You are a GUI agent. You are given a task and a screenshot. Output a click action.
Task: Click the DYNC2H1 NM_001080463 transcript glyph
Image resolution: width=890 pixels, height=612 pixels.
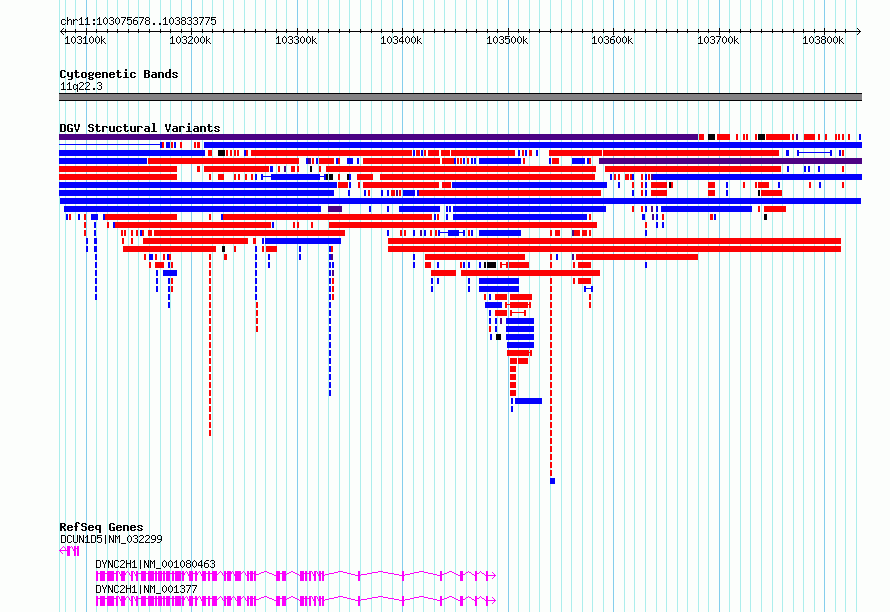coord(296,576)
